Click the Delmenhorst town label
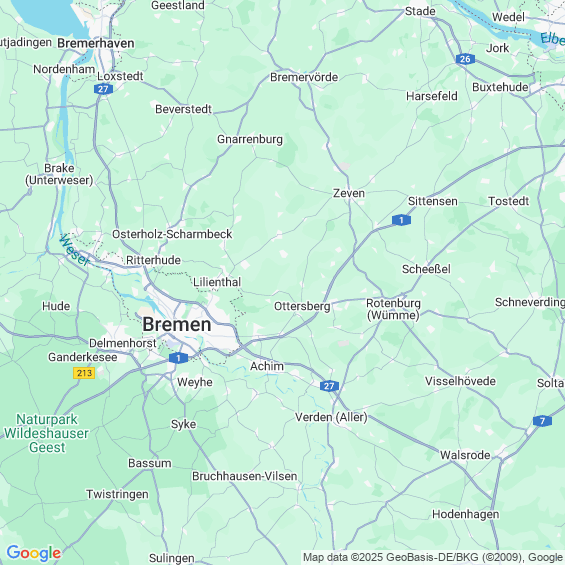 (123, 343)
